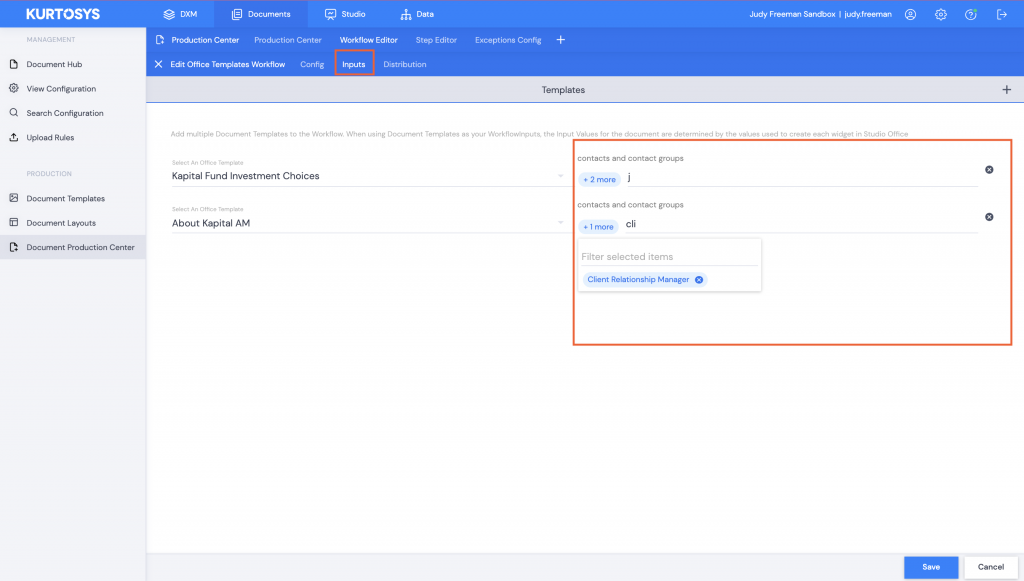Open the Kapital Fund Investment Choices dropdown

[x=368, y=176]
